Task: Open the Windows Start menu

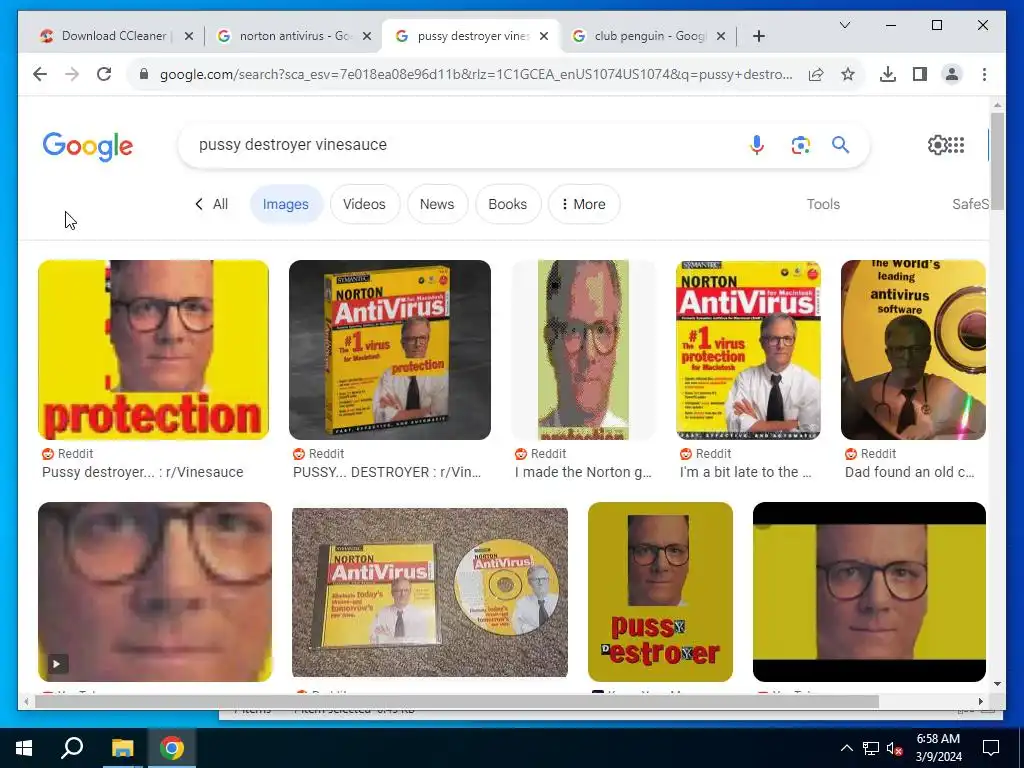Action: tap(24, 748)
